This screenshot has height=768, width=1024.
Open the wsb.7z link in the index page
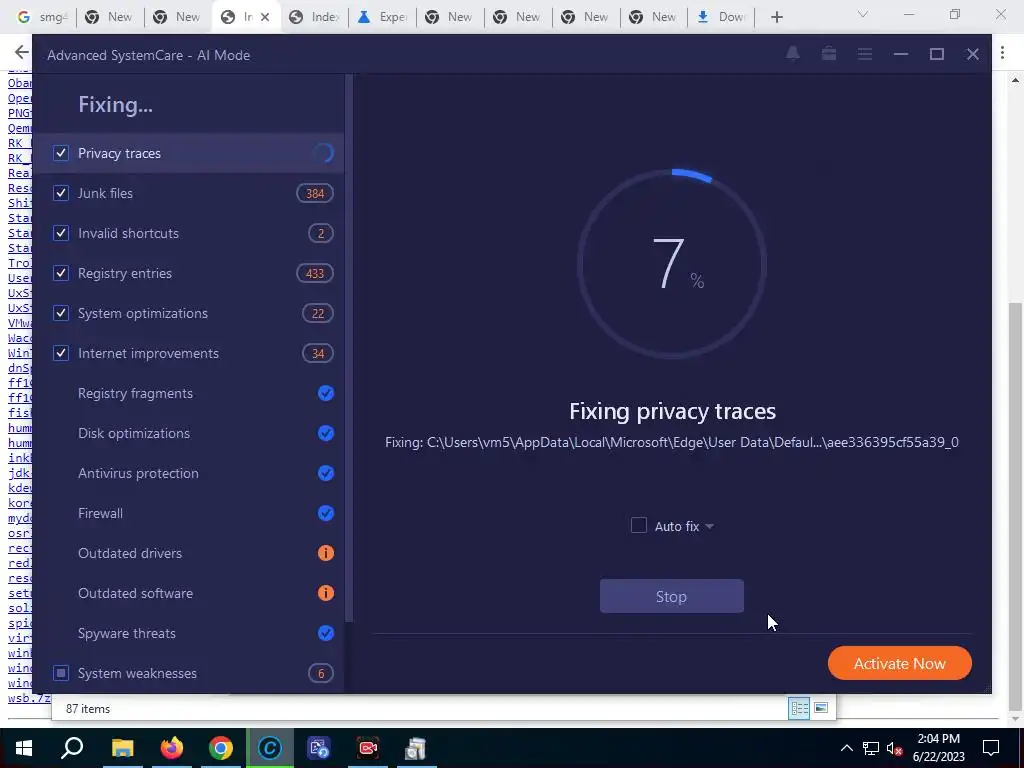[29, 698]
